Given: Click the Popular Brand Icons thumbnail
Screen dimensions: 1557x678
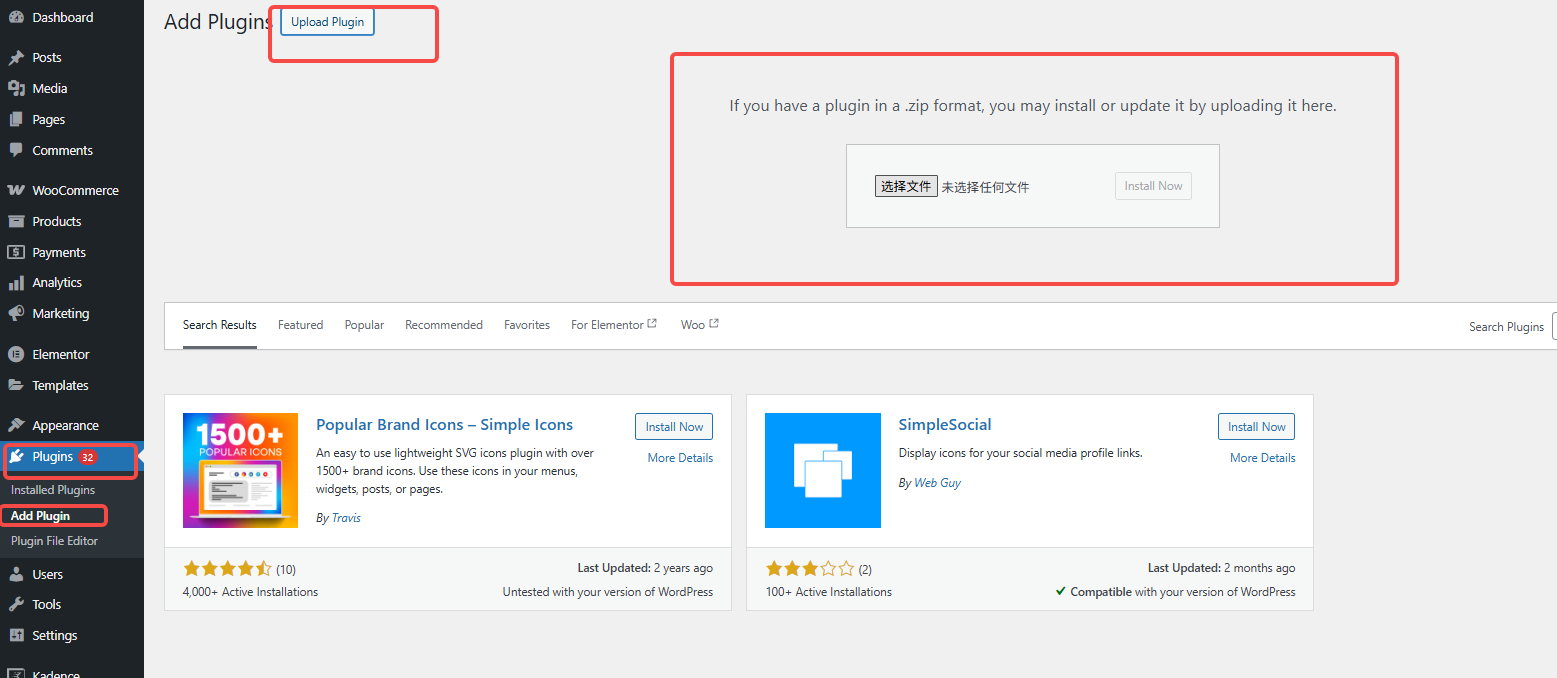Looking at the screenshot, I should (x=240, y=470).
